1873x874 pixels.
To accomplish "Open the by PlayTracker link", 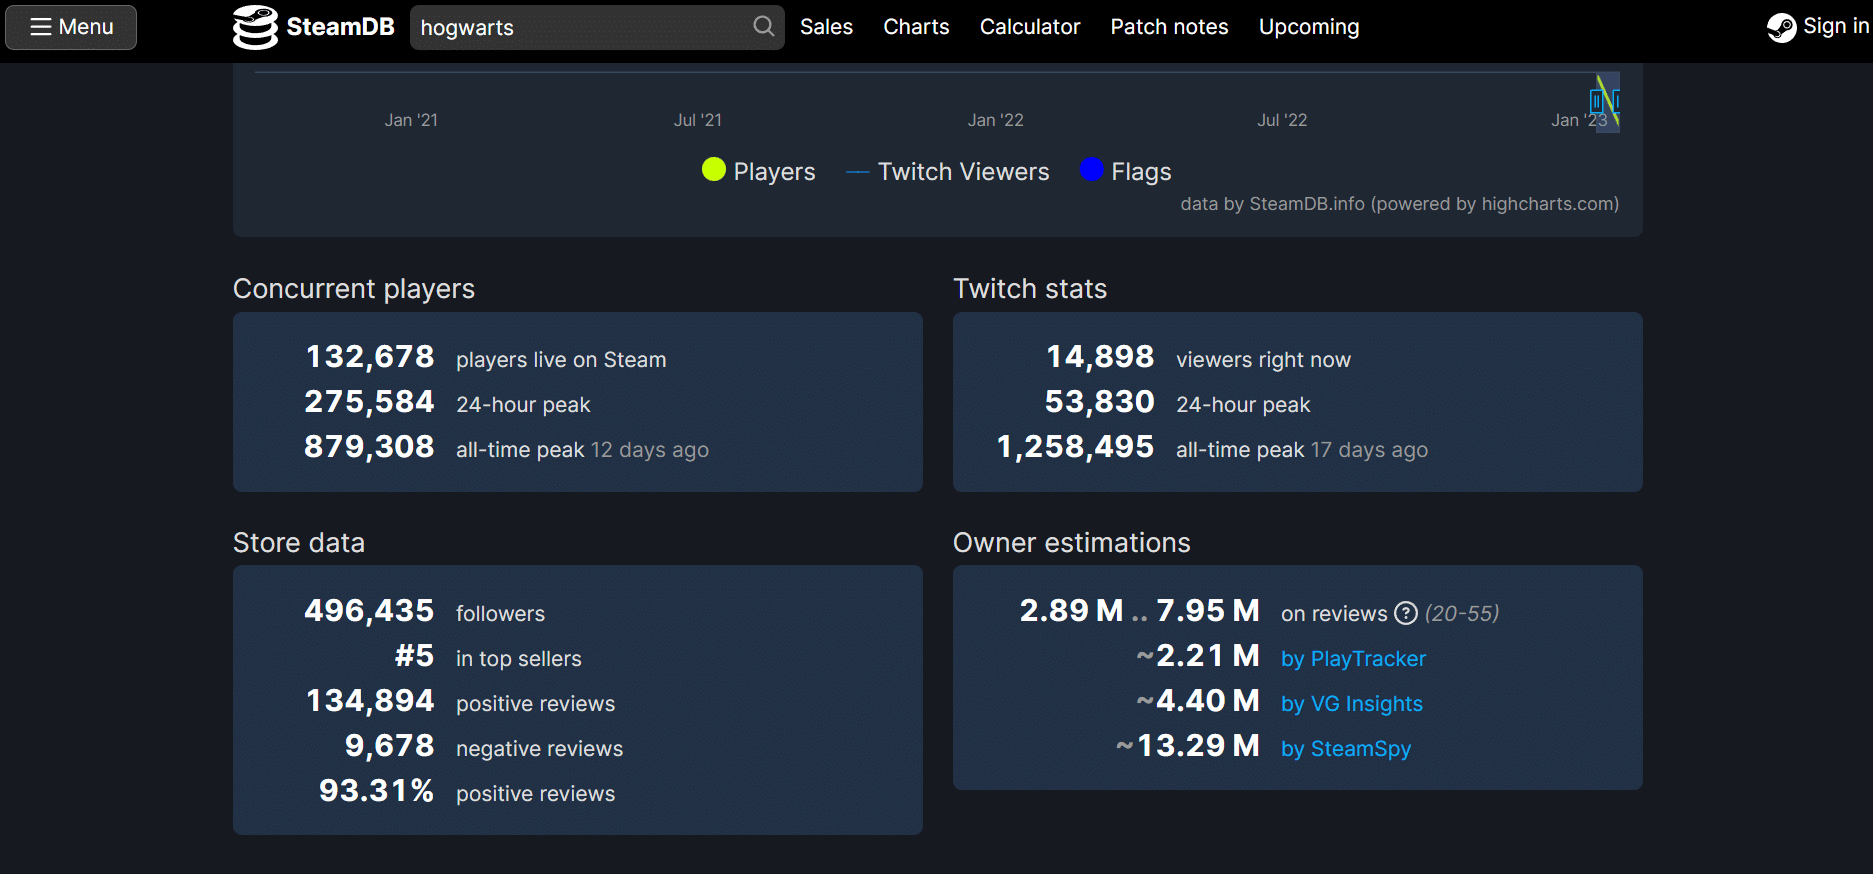I will click(x=1353, y=659).
